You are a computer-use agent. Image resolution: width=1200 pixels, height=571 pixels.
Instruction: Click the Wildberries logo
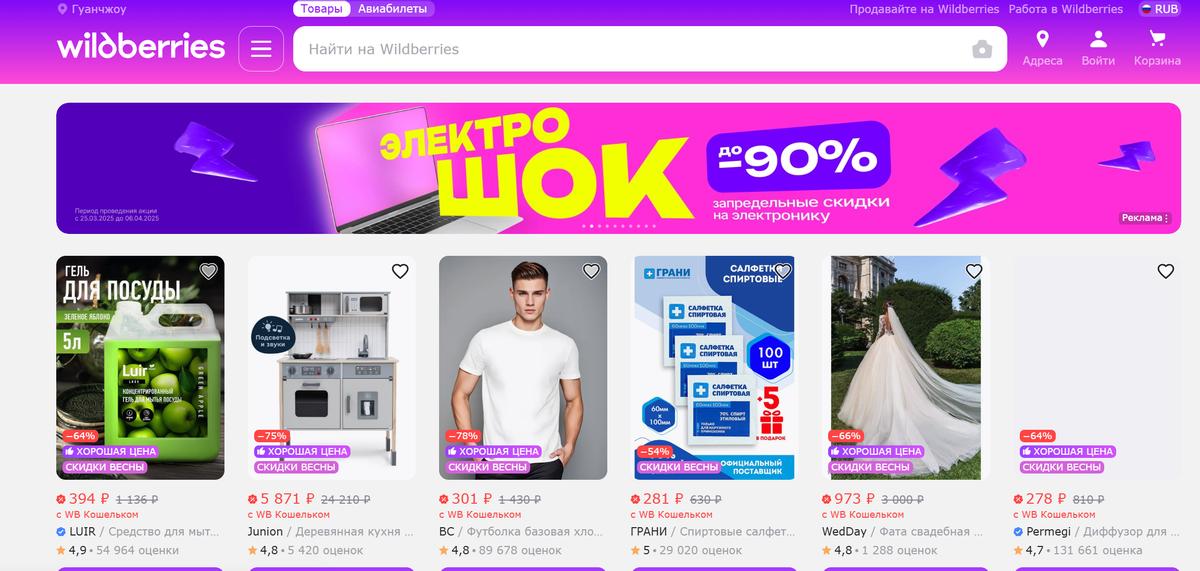pyautogui.click(x=141, y=48)
